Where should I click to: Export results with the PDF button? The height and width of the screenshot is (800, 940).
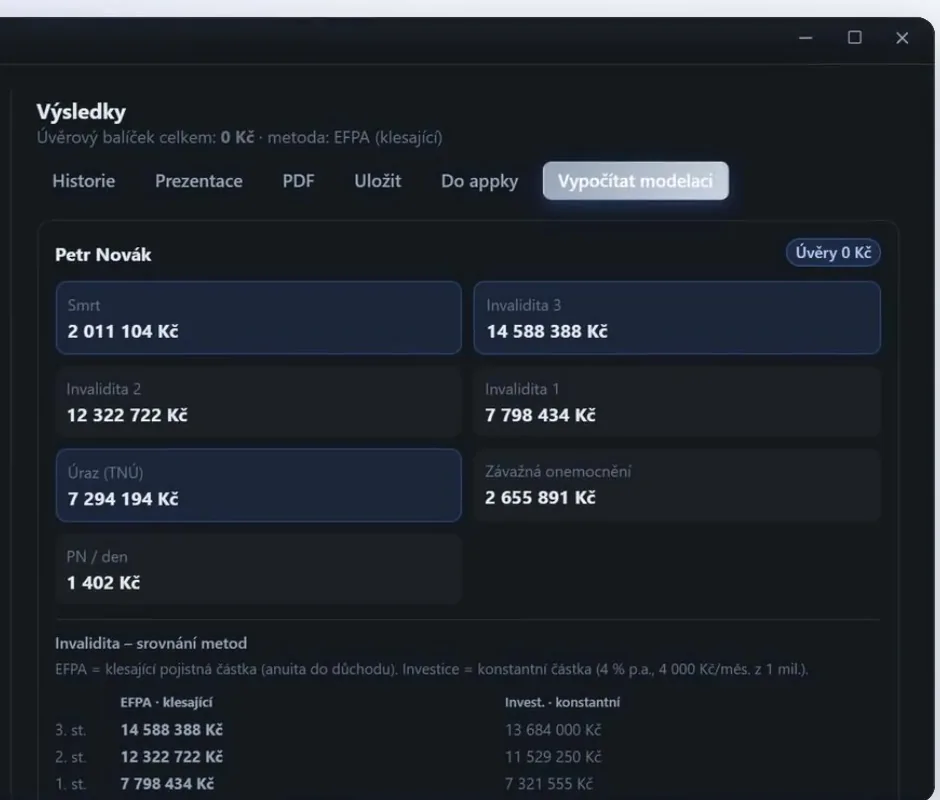tap(298, 181)
